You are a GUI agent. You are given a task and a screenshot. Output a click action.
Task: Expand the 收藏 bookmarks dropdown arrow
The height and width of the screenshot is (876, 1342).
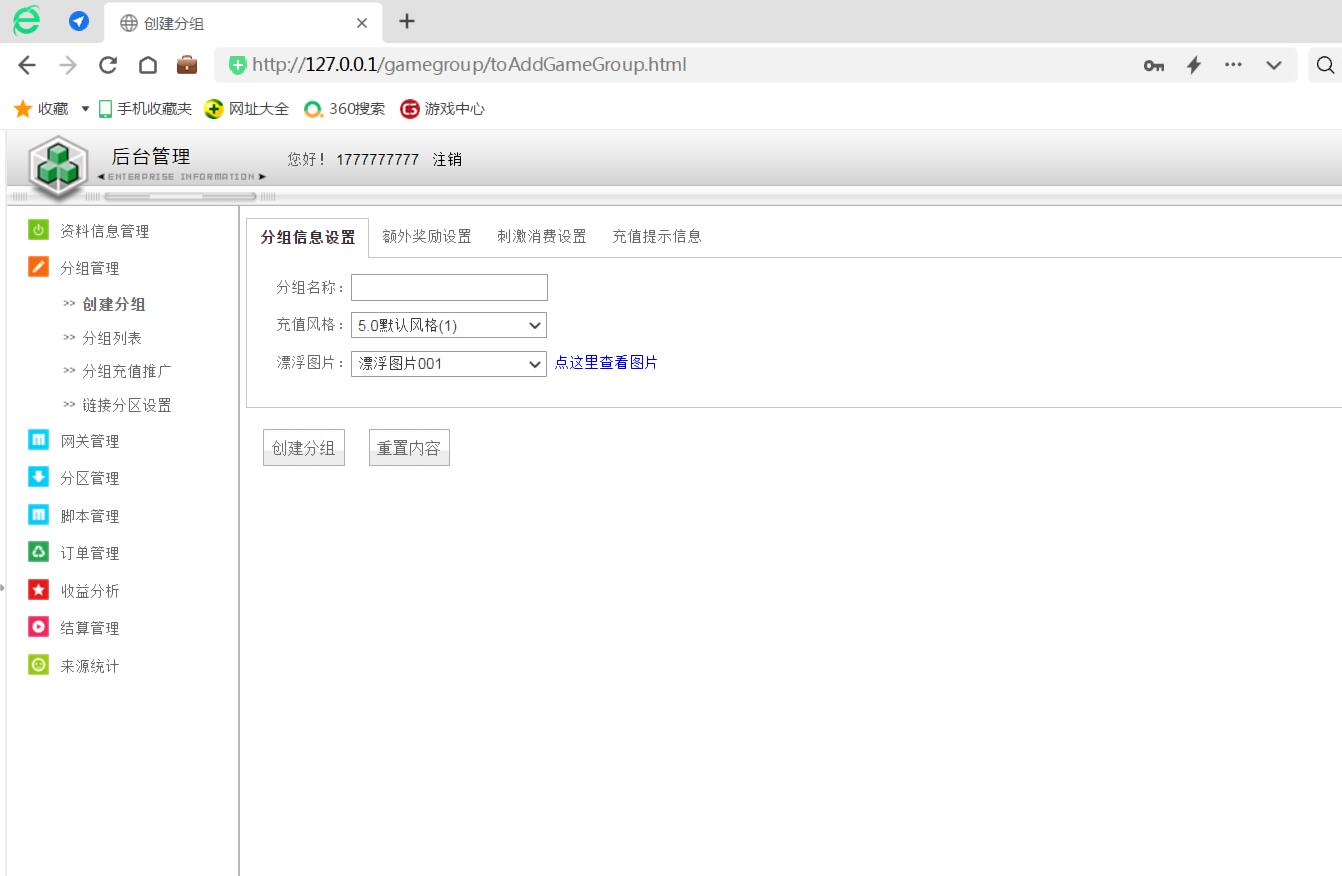pyautogui.click(x=85, y=108)
